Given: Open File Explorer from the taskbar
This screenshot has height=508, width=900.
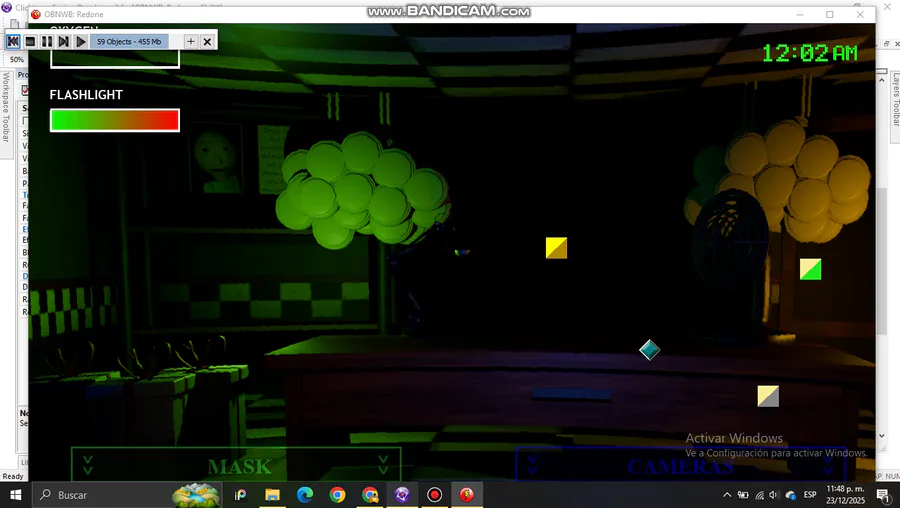Looking at the screenshot, I should click(x=272, y=495).
